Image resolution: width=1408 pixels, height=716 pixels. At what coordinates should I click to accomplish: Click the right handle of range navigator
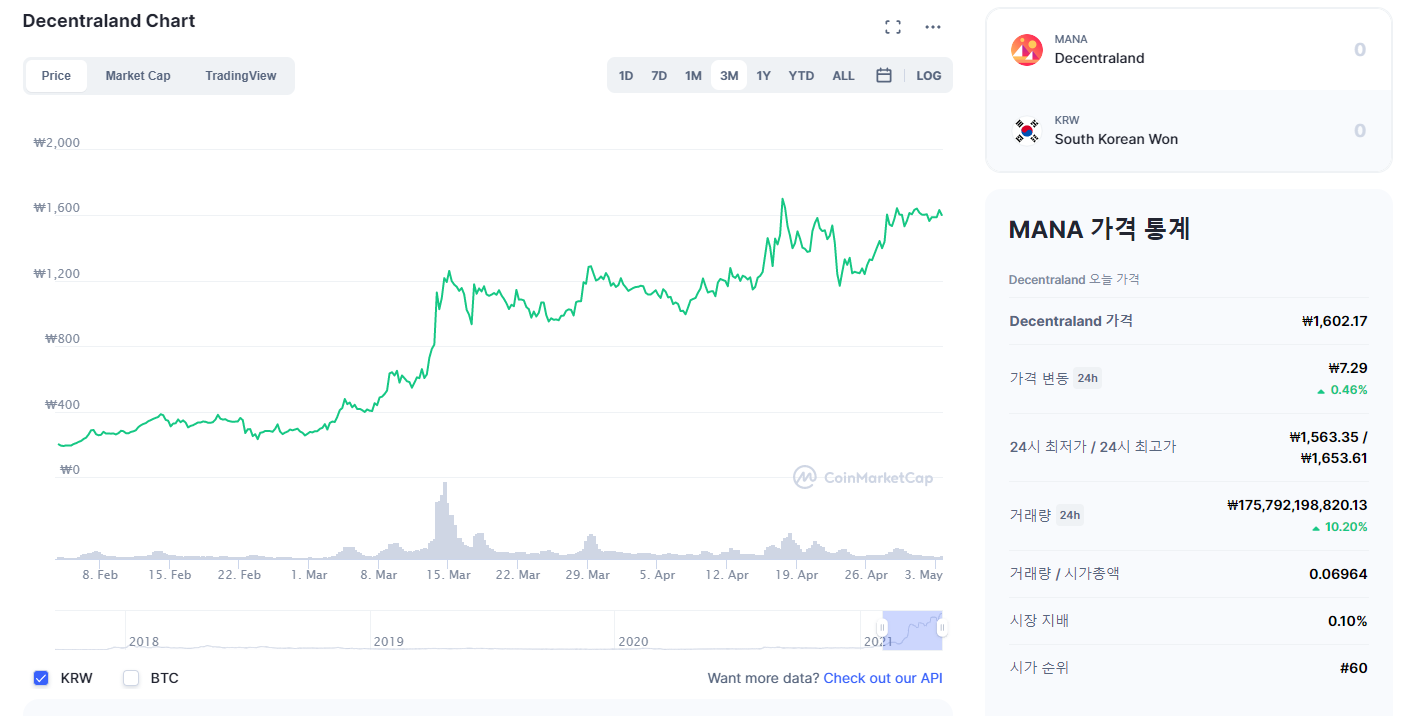click(x=942, y=628)
